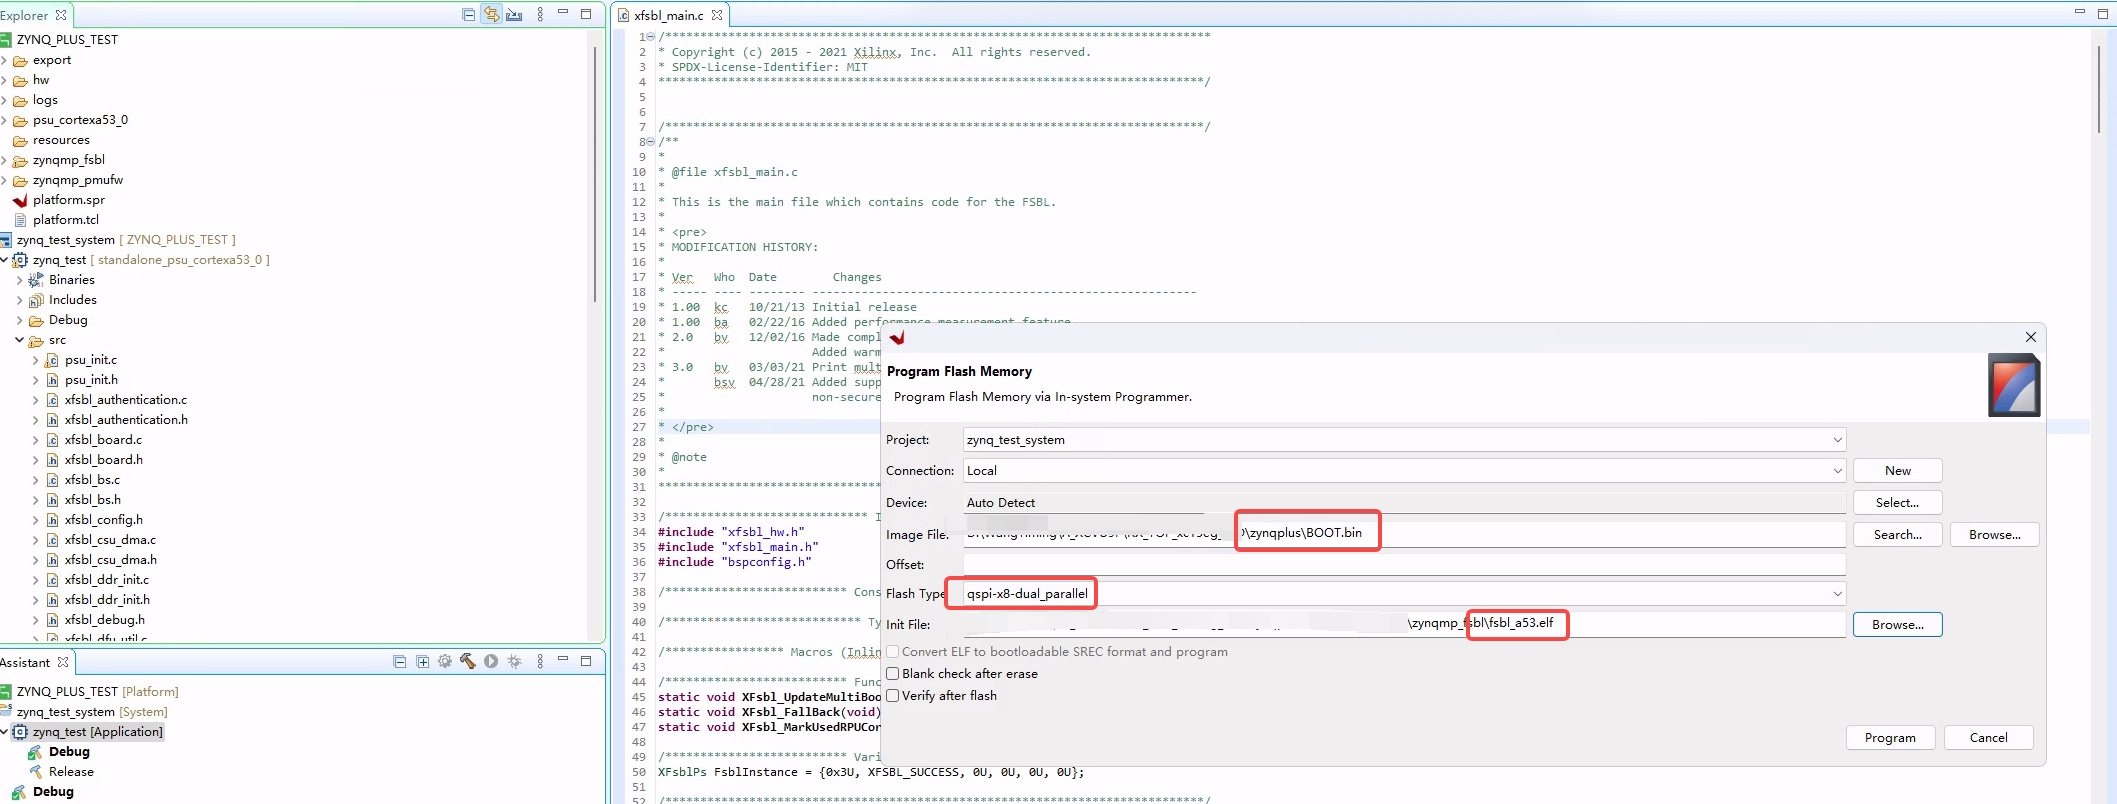Image resolution: width=2117 pixels, height=804 pixels.
Task: Close the Program Flash Memory dialog
Action: click(2030, 337)
